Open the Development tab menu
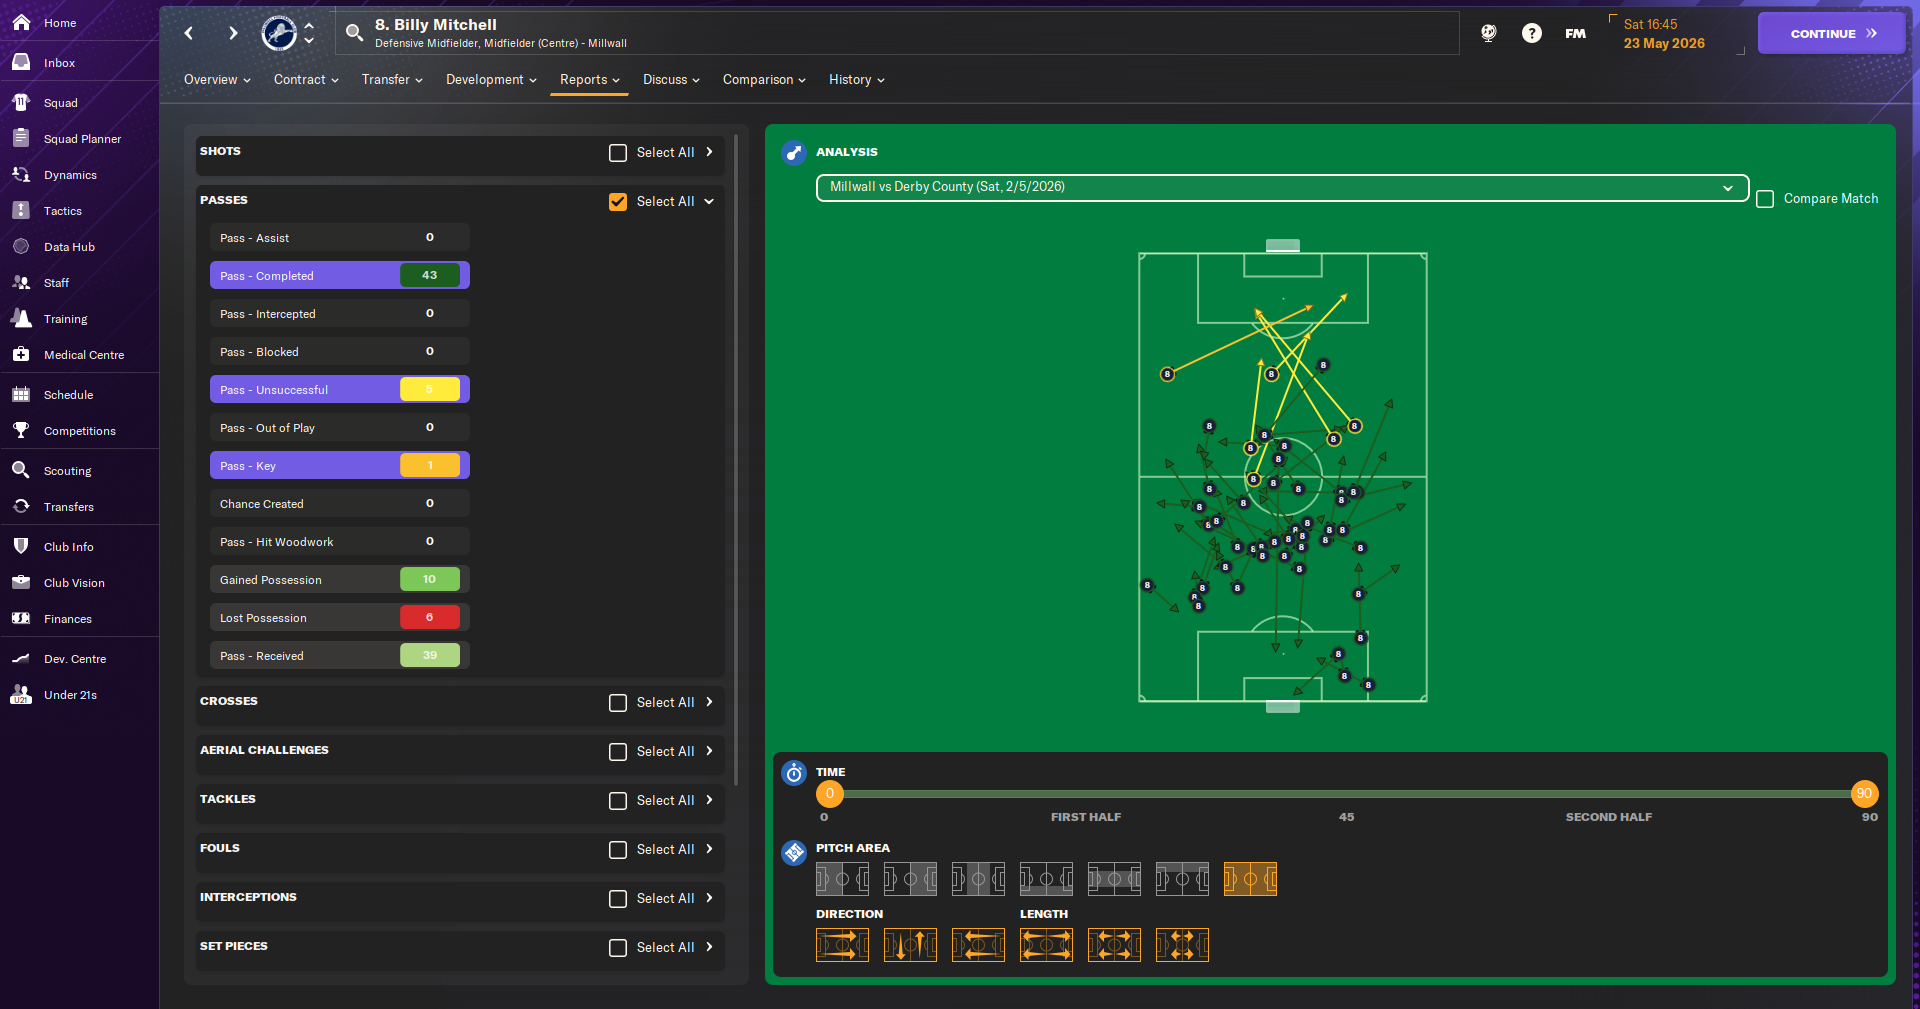 pos(491,80)
